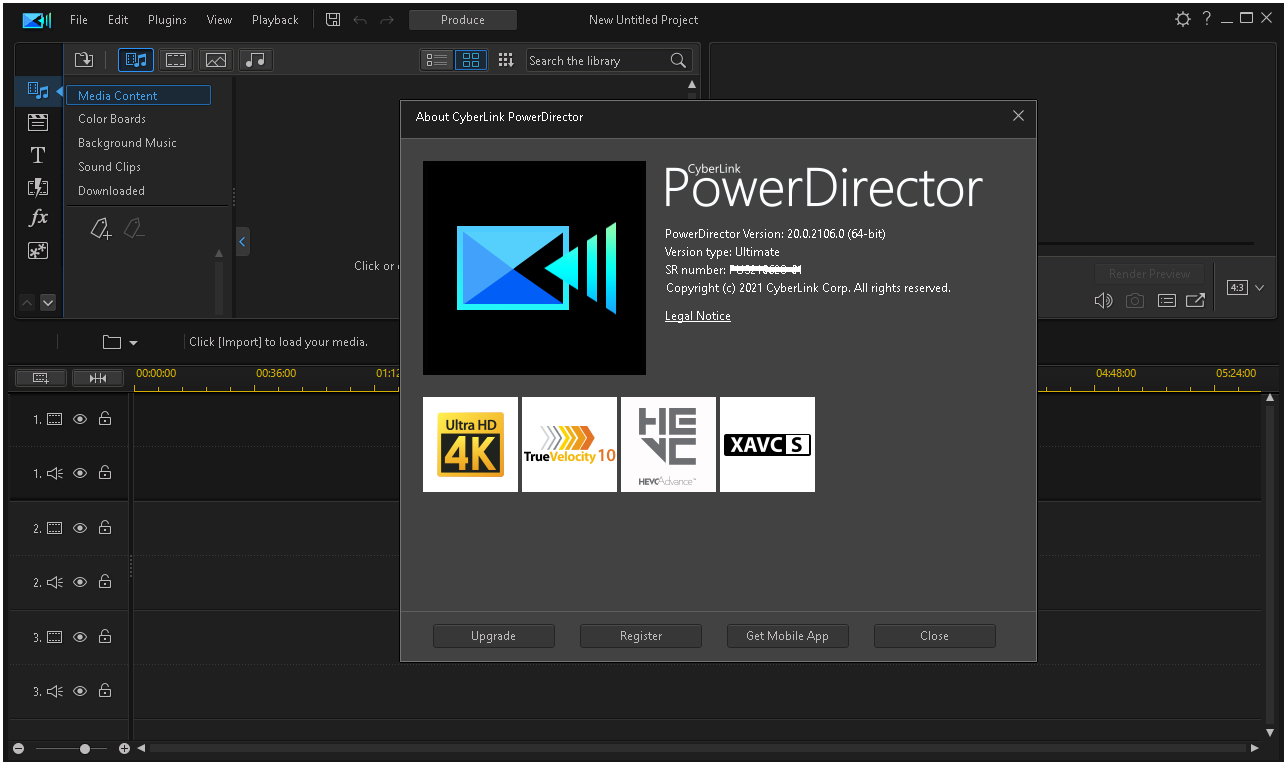Open the Overlay Room sparkle icon
1284x764 pixels.
coord(38,250)
